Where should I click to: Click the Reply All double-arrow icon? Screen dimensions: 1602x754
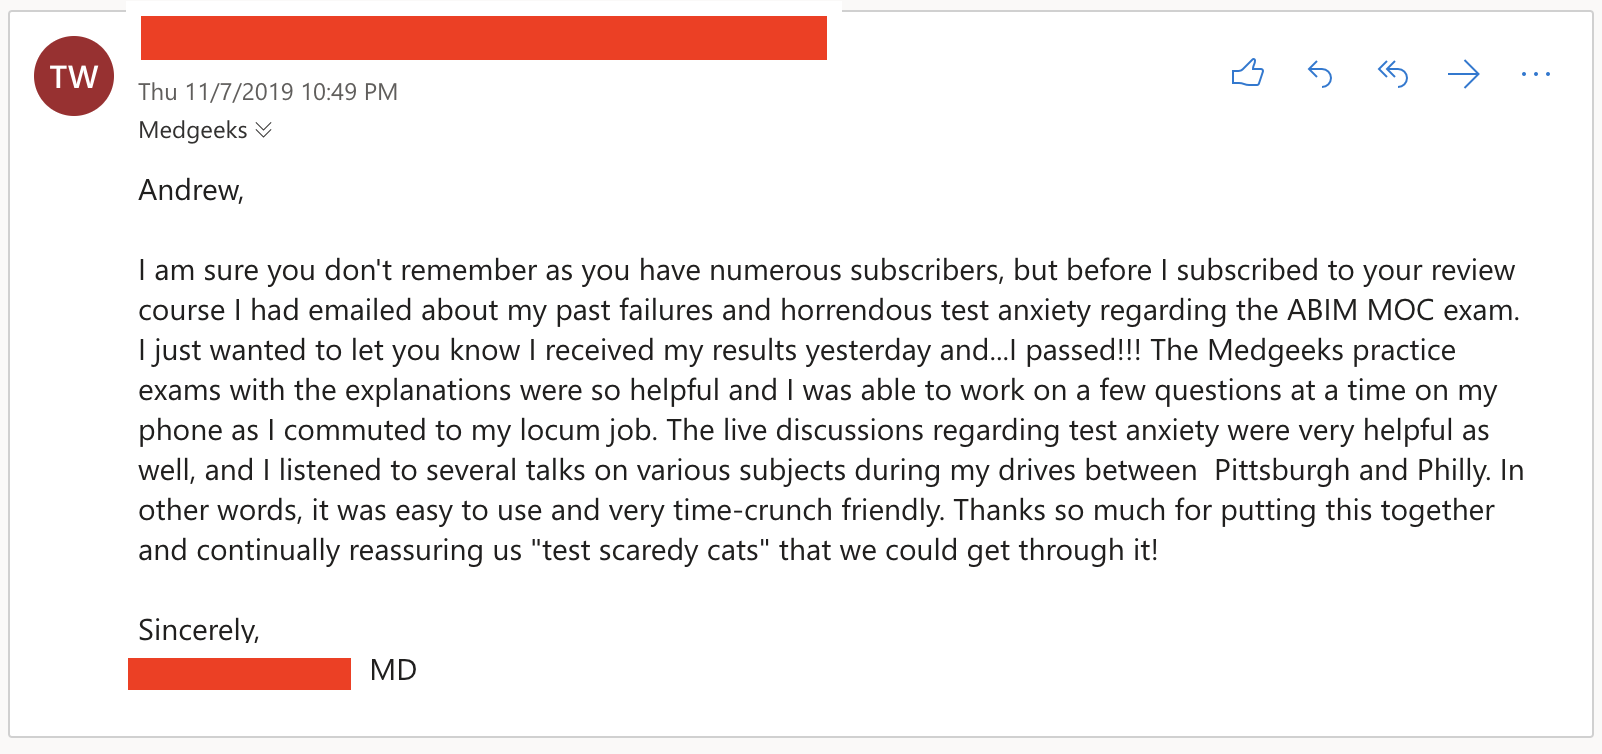[1393, 74]
